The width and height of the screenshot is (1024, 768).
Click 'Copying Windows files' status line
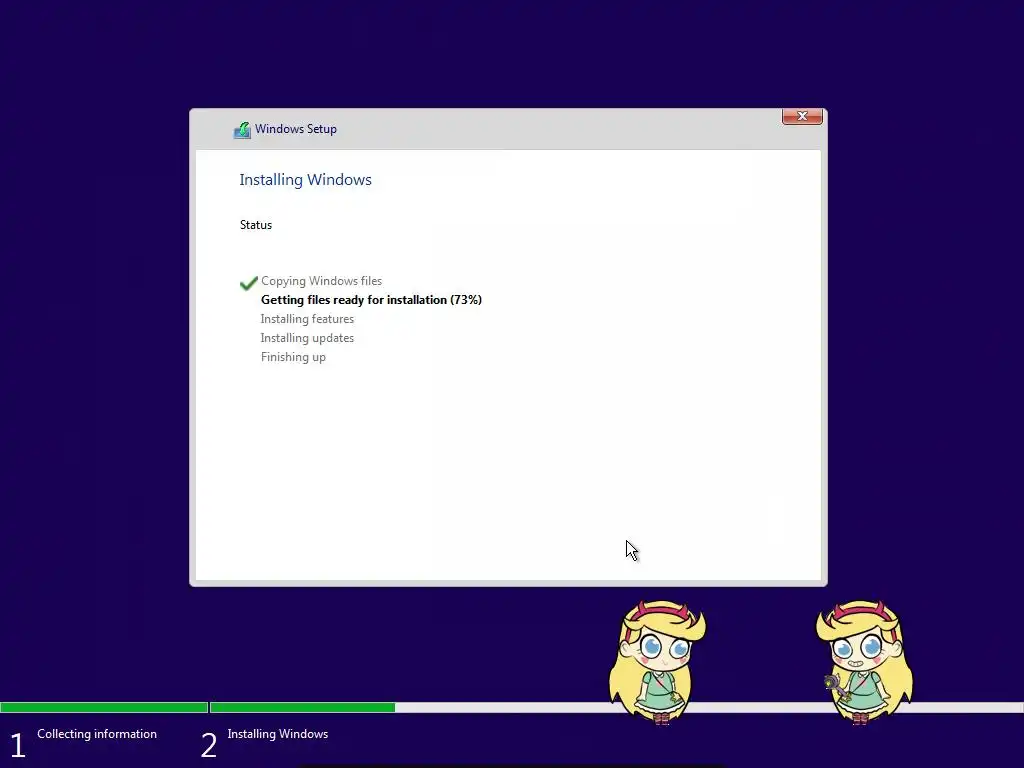321,281
